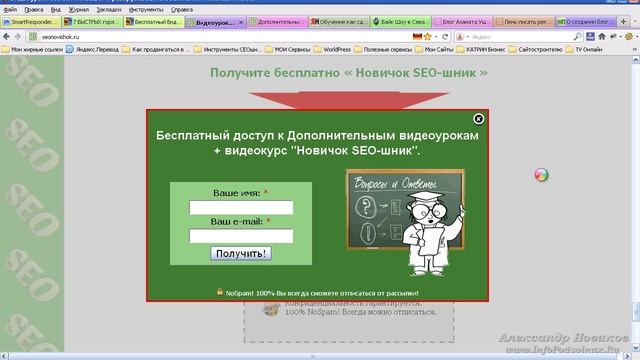Switch to the Обучение как сд tab
Image resolution: width=640 pixels, height=360 pixels.
339,22
